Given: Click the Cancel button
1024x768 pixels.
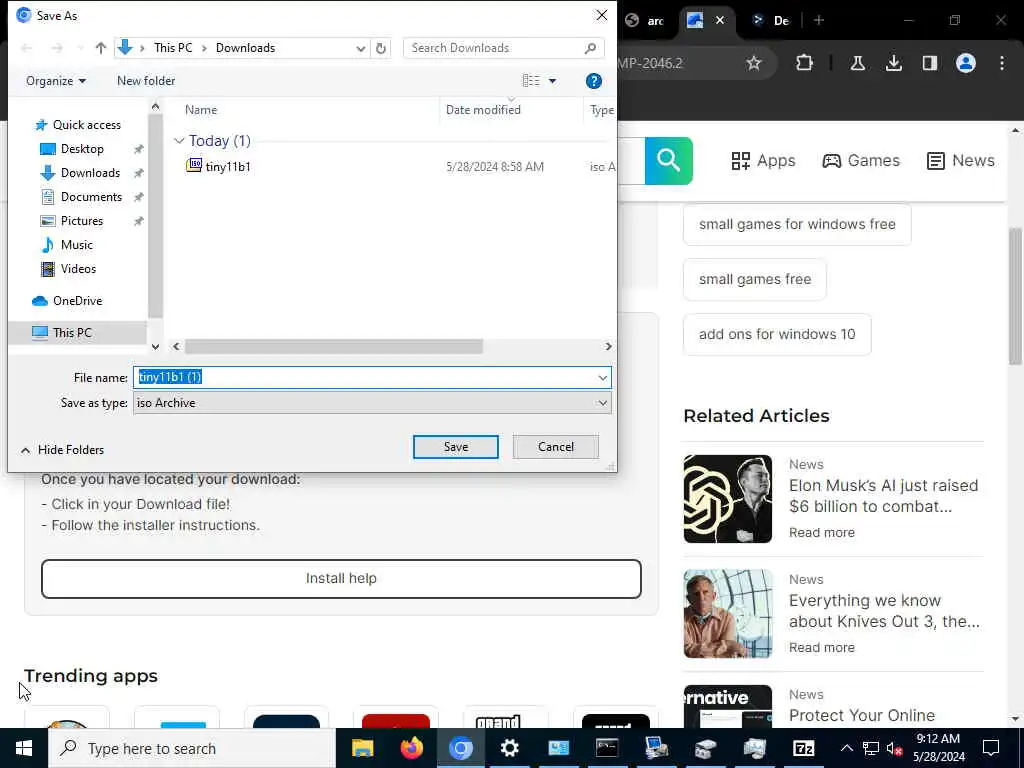Looking at the screenshot, I should coord(556,447).
